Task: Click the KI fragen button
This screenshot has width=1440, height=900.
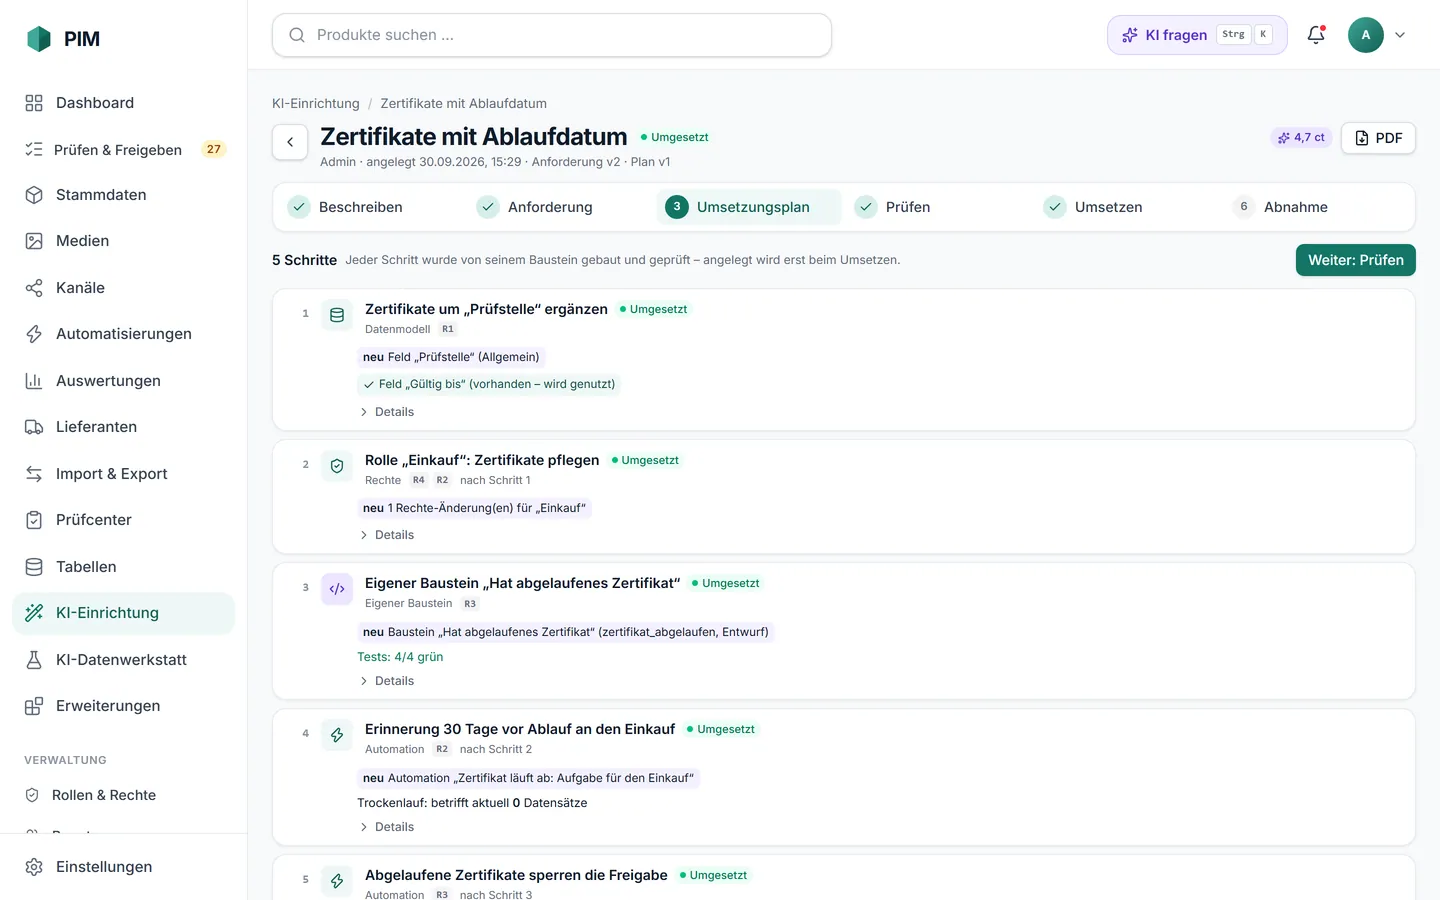Action: pos(1197,35)
